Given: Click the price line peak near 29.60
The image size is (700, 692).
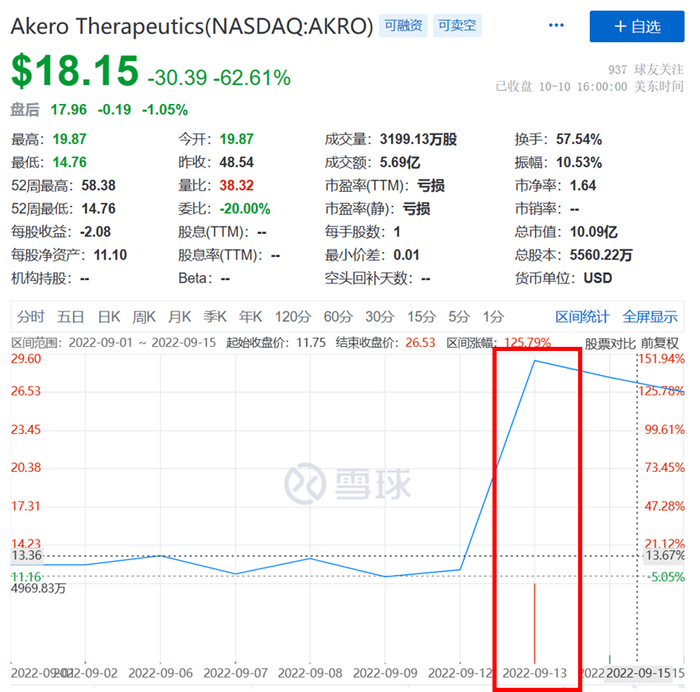Looking at the screenshot, I should pyautogui.click(x=535, y=361).
